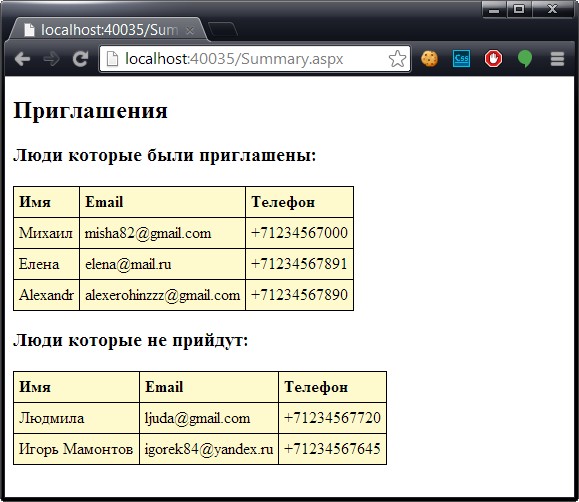Minimize the browser window
The image size is (579, 502).
[x=494, y=9]
